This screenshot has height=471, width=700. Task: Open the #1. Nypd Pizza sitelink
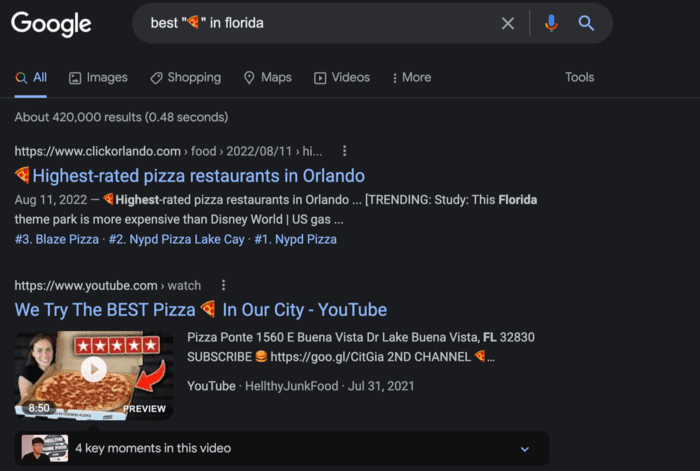tap(296, 239)
